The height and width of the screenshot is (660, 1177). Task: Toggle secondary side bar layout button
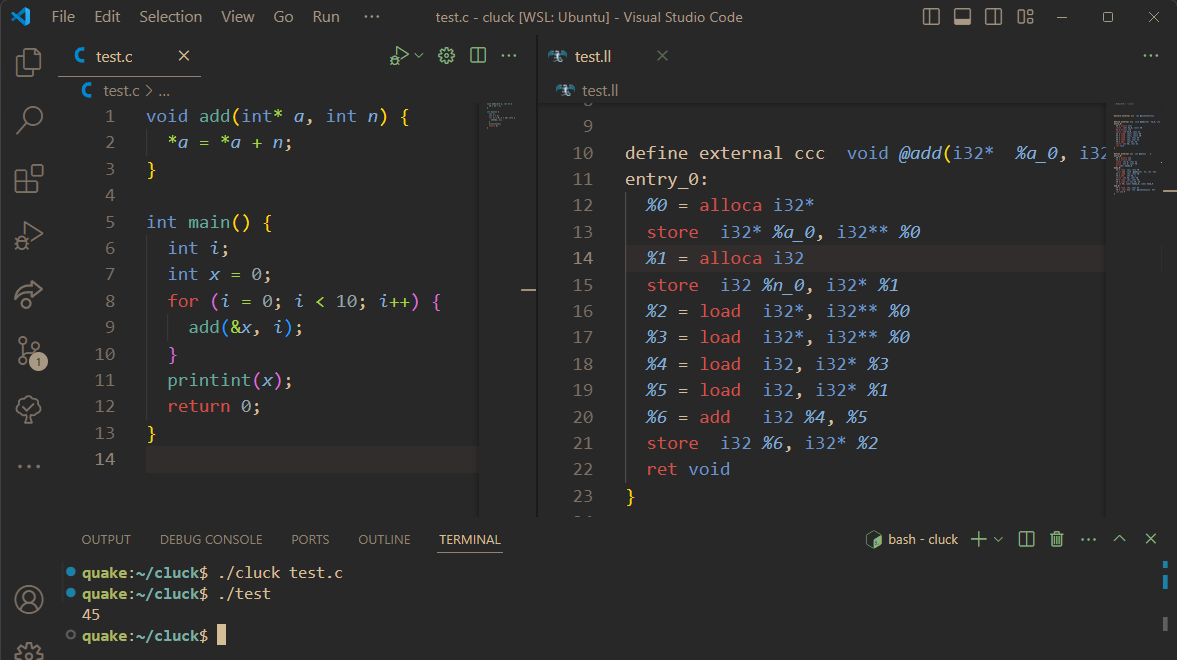tap(993, 17)
